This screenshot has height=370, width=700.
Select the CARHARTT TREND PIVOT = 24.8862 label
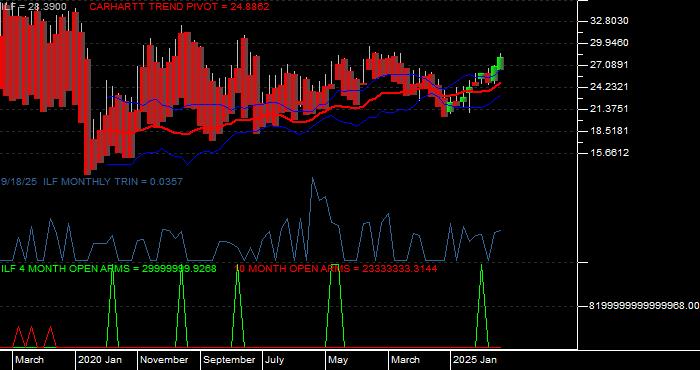pyautogui.click(x=179, y=6)
